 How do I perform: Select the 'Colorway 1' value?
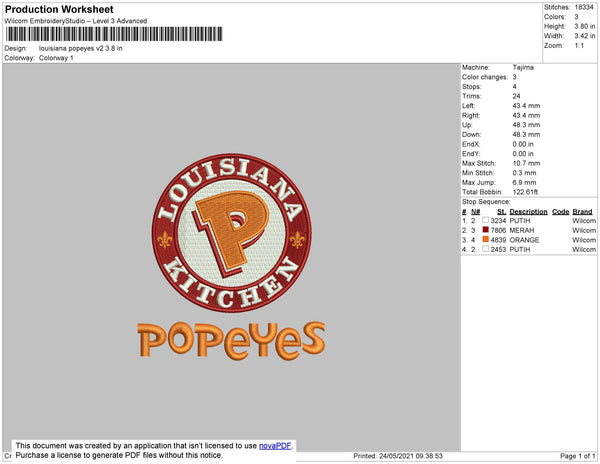click(56, 58)
